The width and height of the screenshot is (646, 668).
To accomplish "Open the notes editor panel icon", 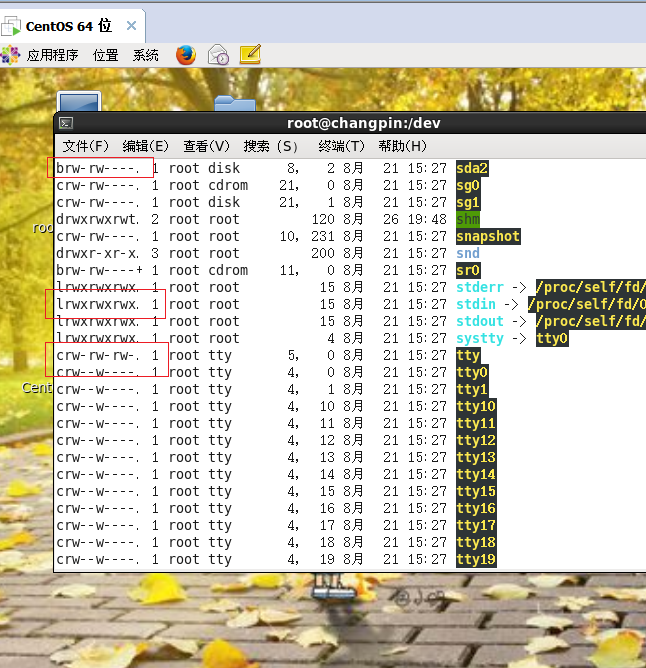I will pos(250,55).
